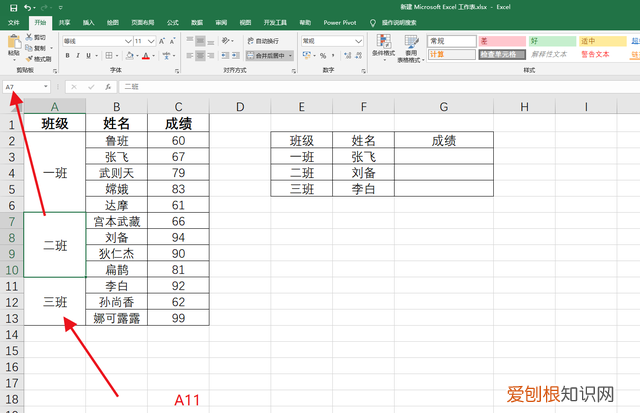Apply the Bad (差) pink cell style

502,41
